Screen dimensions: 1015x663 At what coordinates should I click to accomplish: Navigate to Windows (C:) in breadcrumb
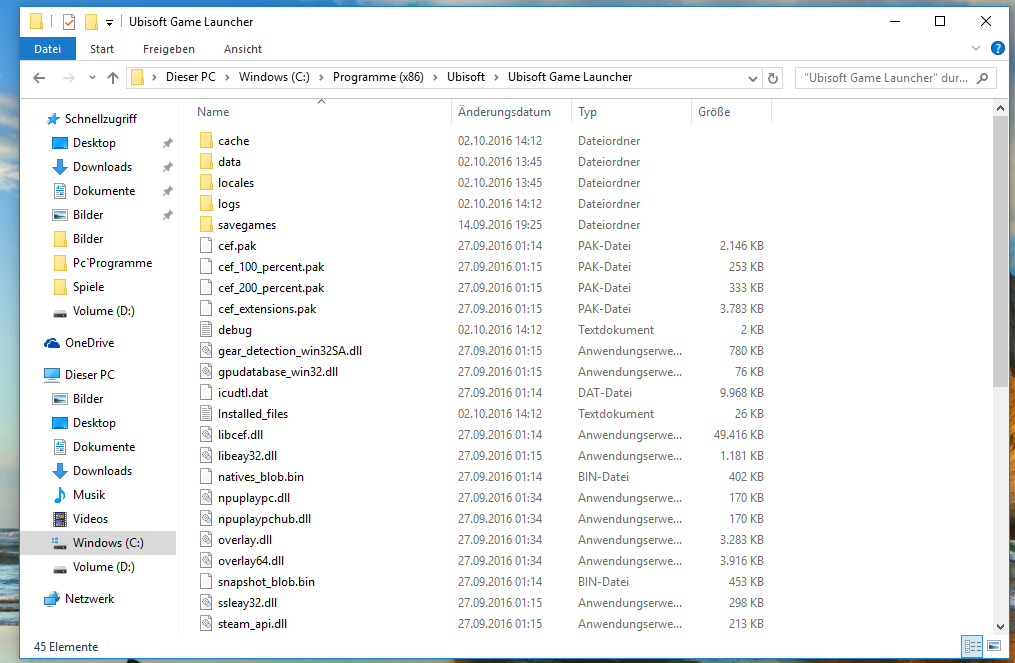coord(274,77)
